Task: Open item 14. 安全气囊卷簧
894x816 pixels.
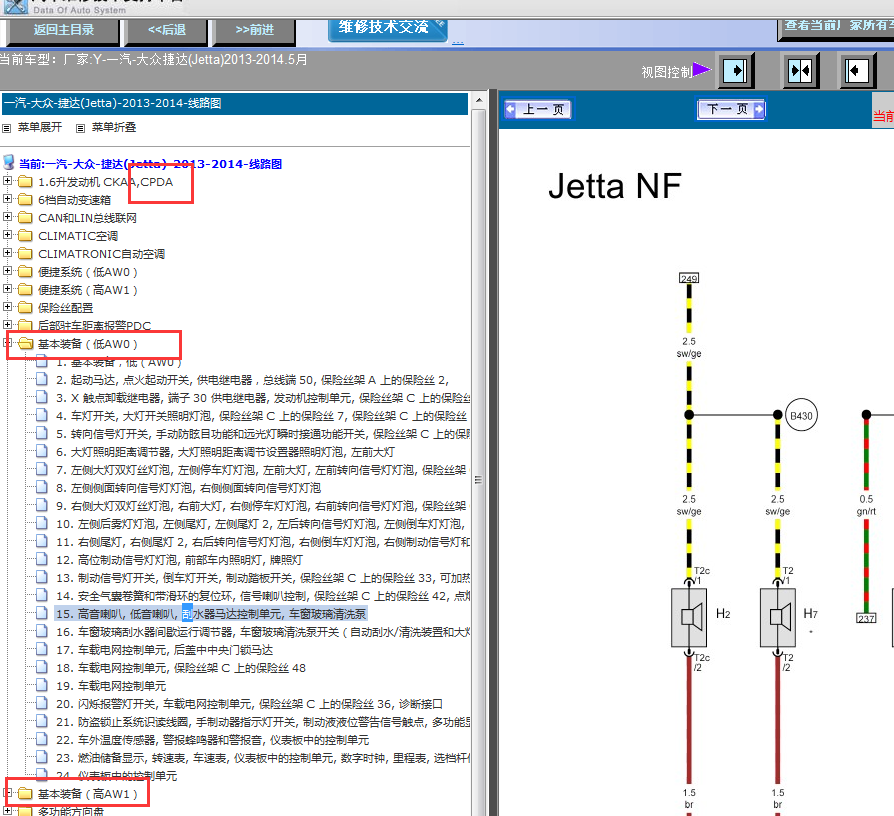Action: (x=263, y=596)
